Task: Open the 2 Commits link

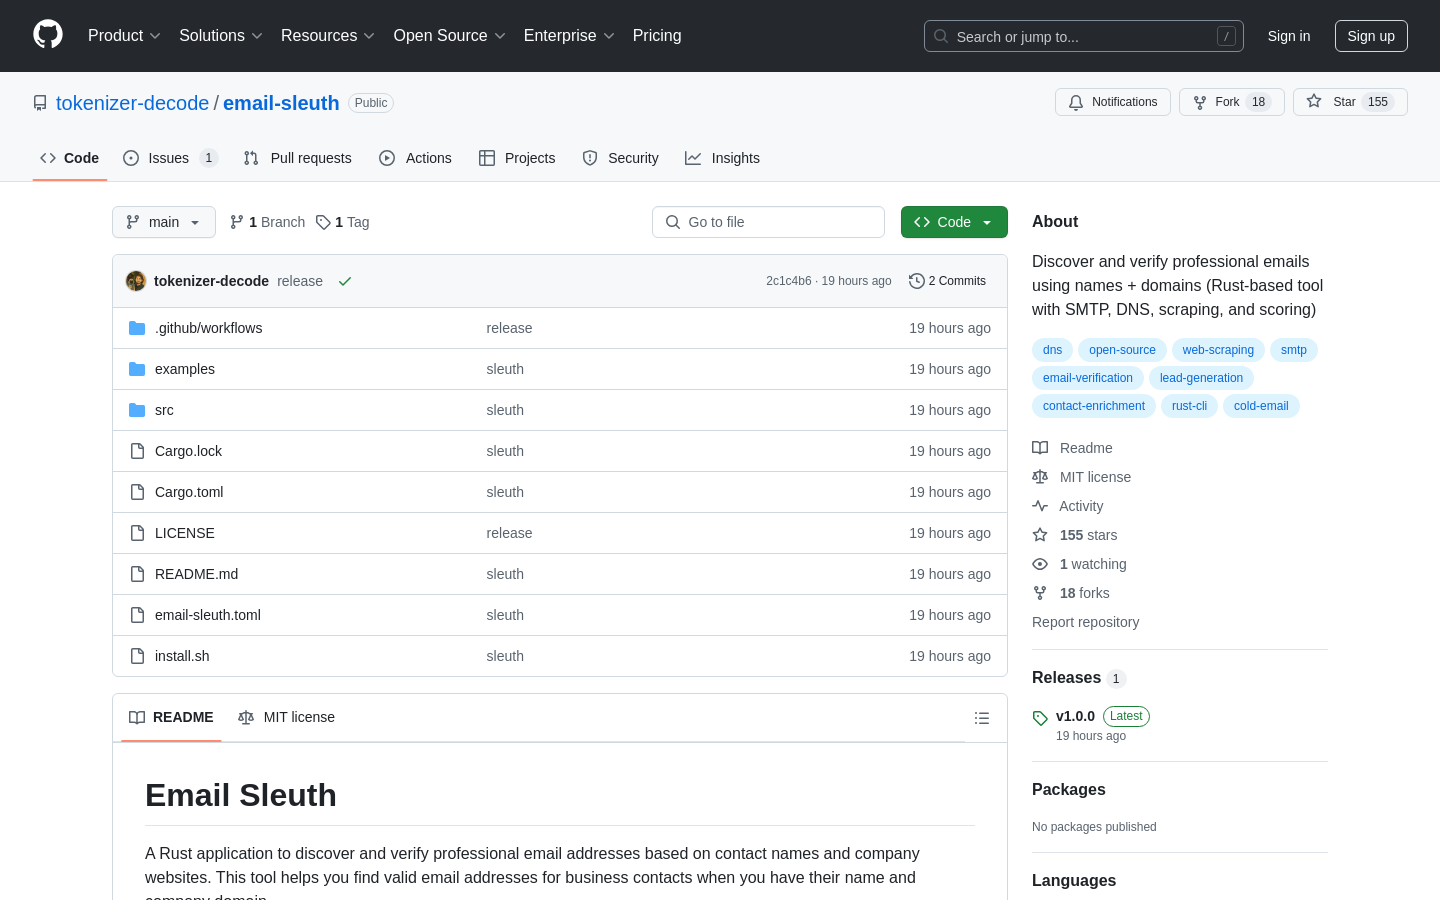Action: tap(947, 281)
